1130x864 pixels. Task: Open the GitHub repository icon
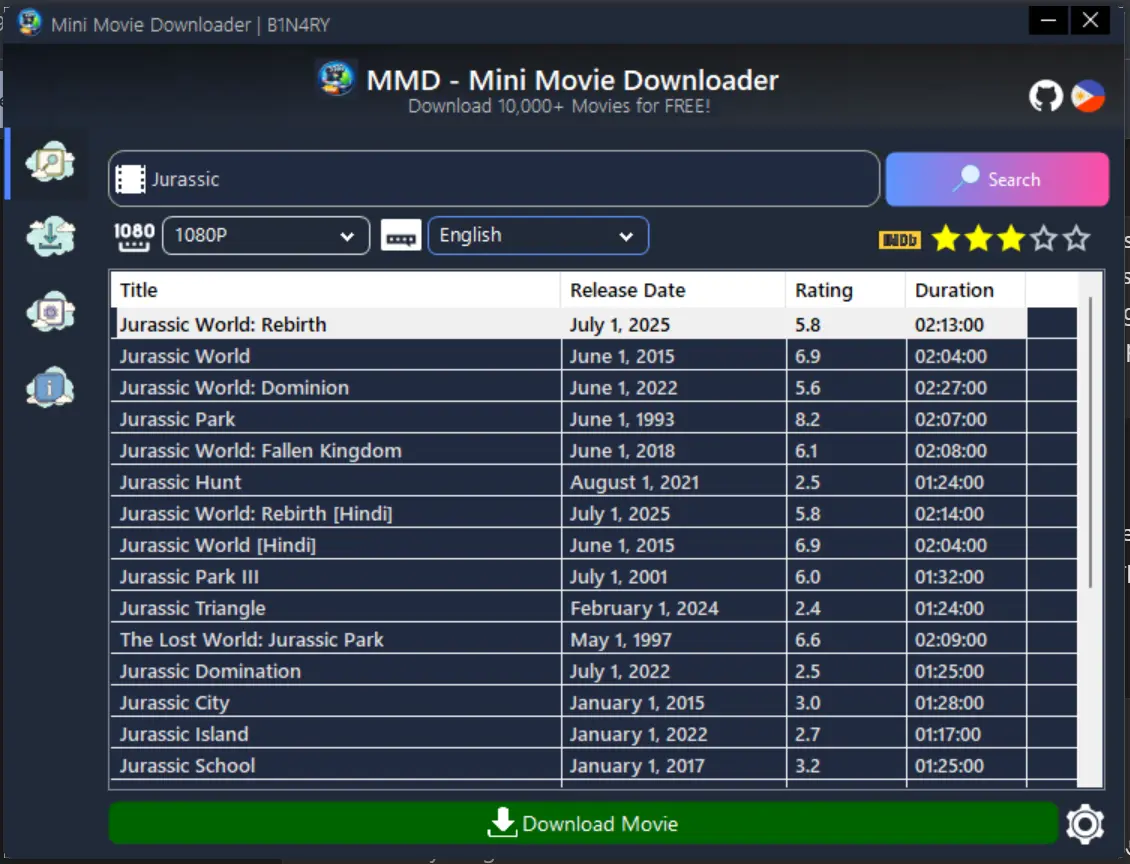[x=1045, y=95]
